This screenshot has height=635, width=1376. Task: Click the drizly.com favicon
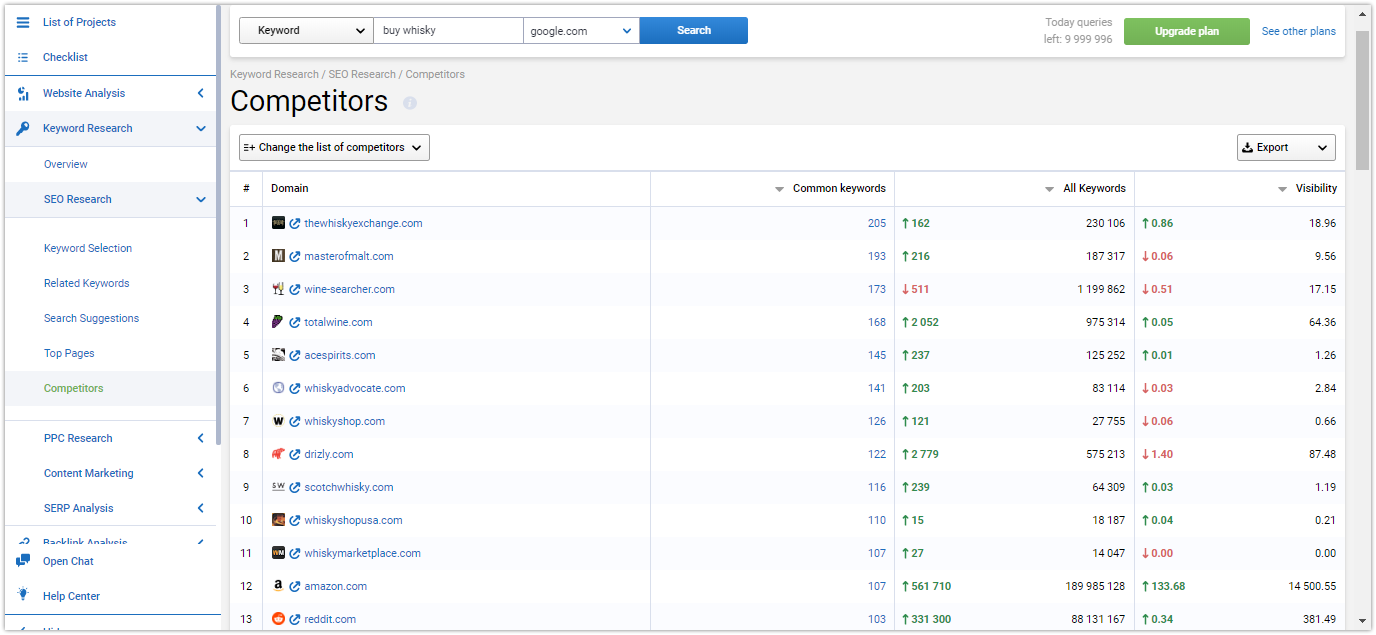pyautogui.click(x=278, y=454)
